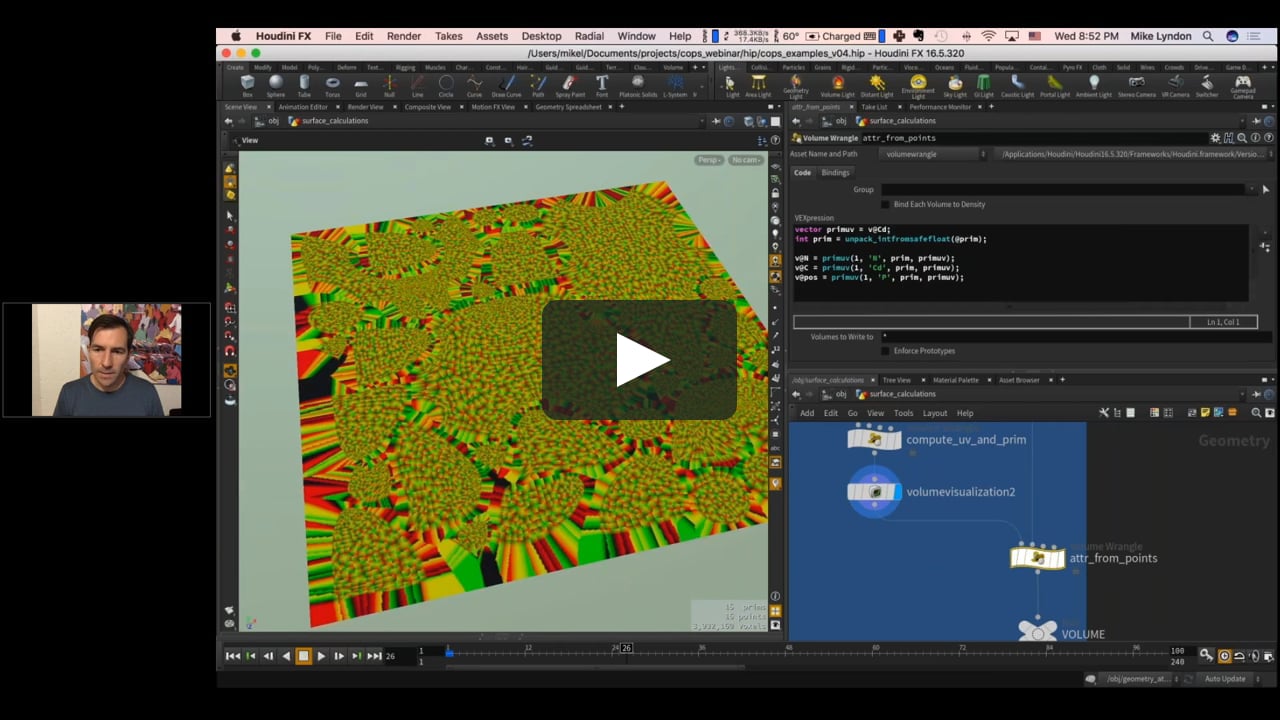1280x720 pixels.
Task: Add a Sky Light from shelf
Action: click(955, 86)
